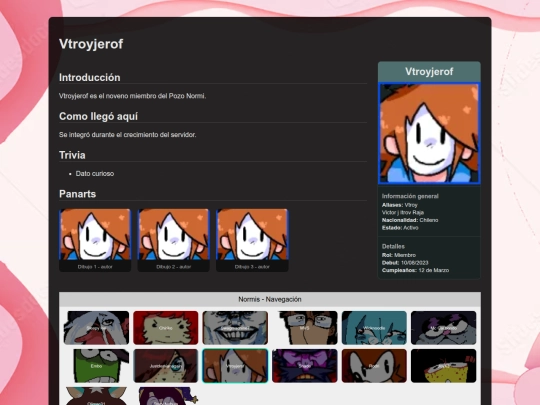Click the Dibujo 3 - autor caption

[x=252, y=267]
